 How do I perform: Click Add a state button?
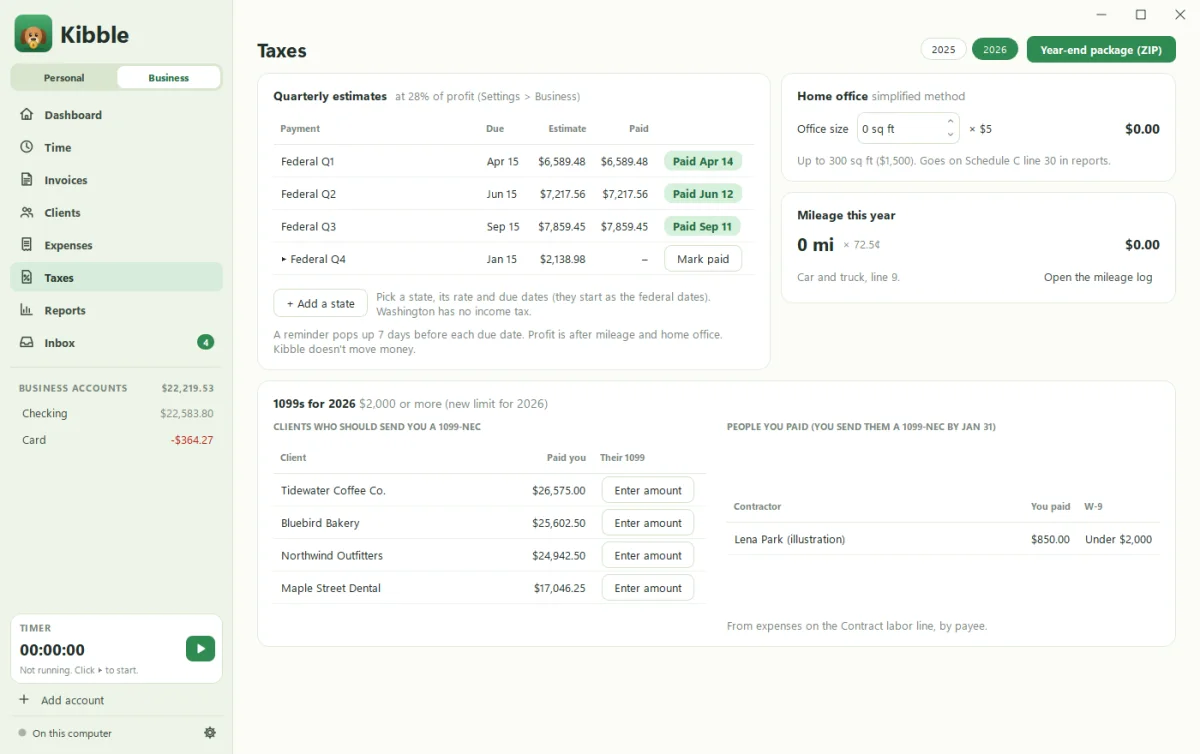pyautogui.click(x=320, y=304)
